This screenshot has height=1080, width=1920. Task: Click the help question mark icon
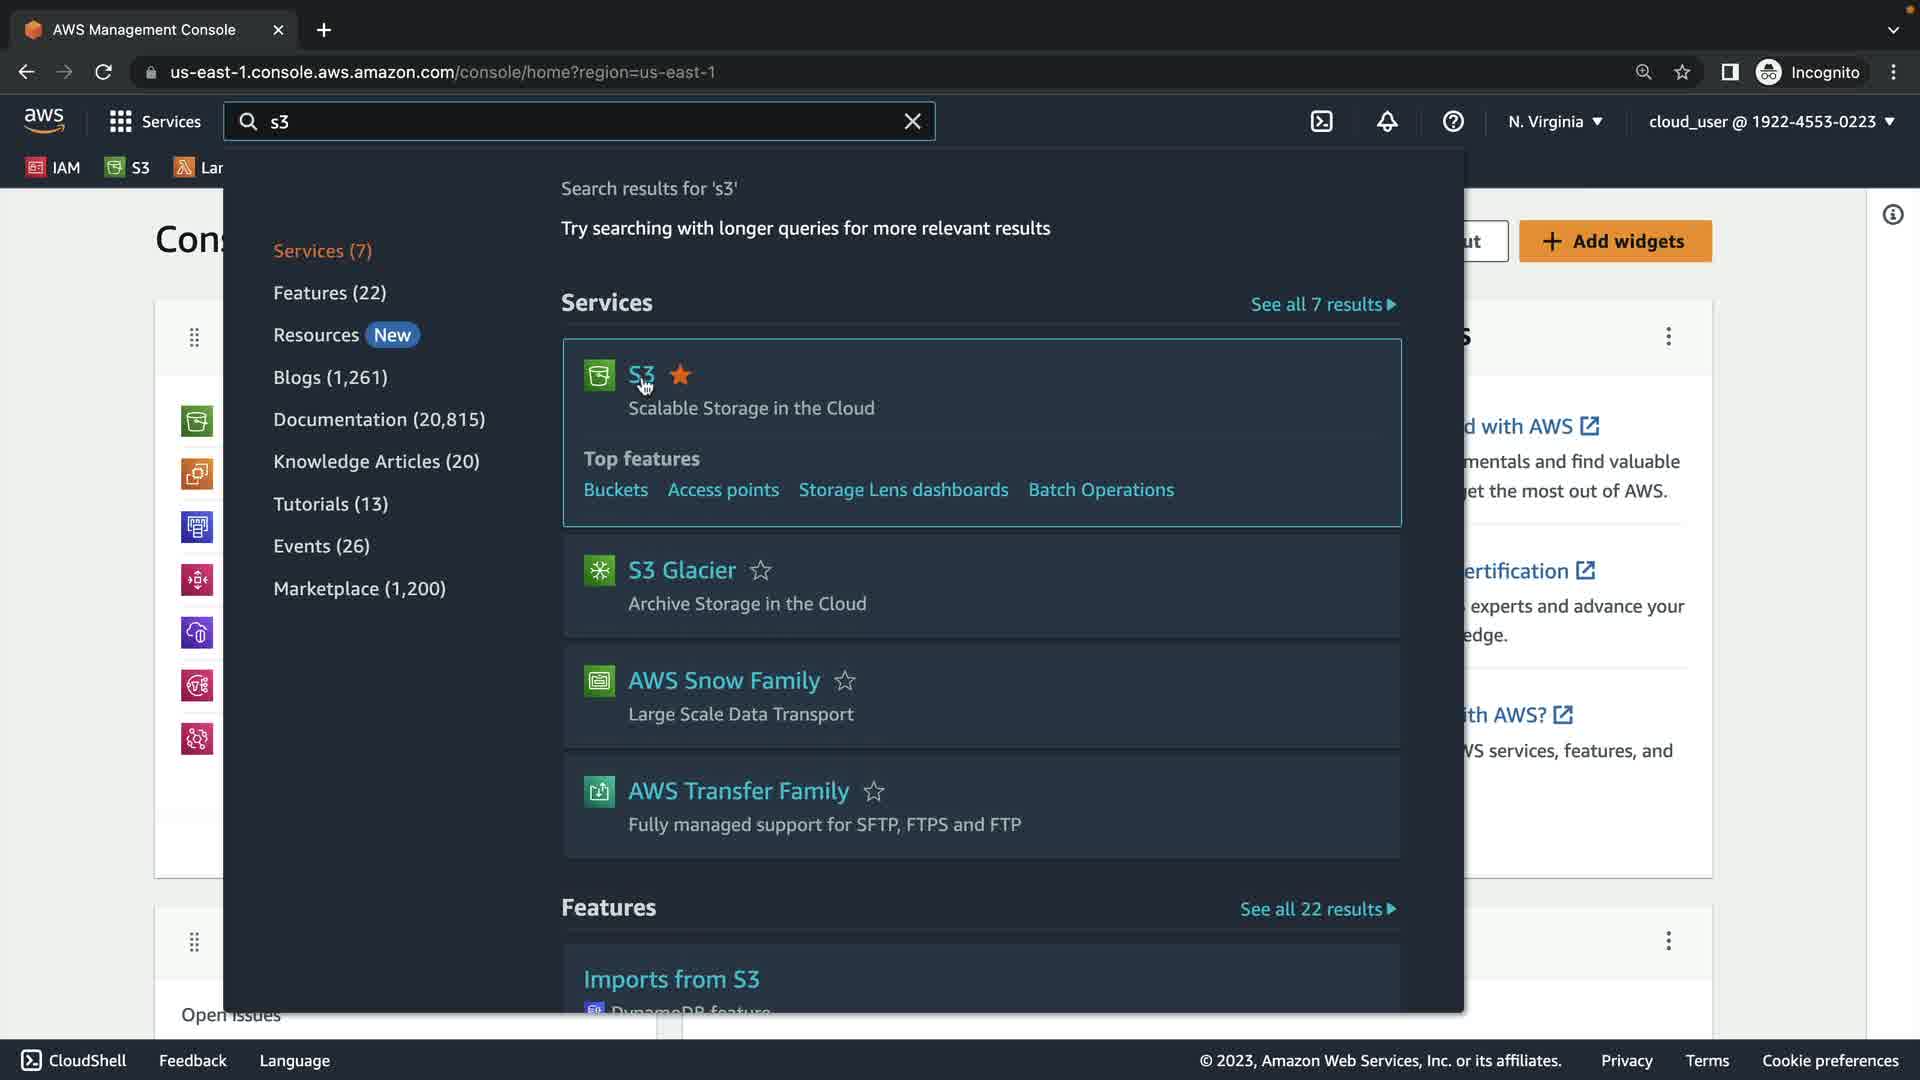pos(1453,121)
